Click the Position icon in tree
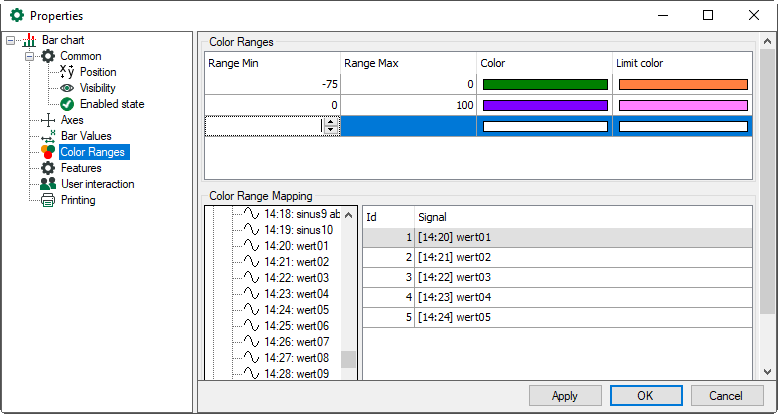 pos(67,72)
